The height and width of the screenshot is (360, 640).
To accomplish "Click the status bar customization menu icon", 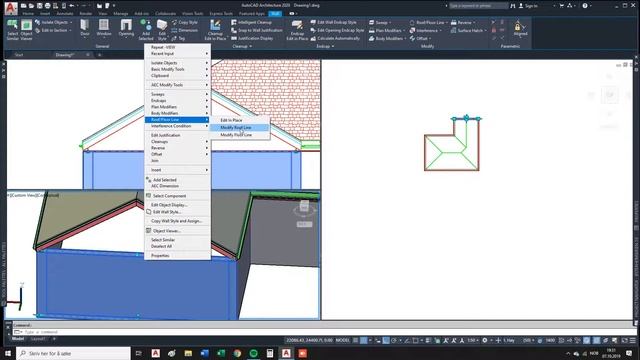I will tap(633, 340).
